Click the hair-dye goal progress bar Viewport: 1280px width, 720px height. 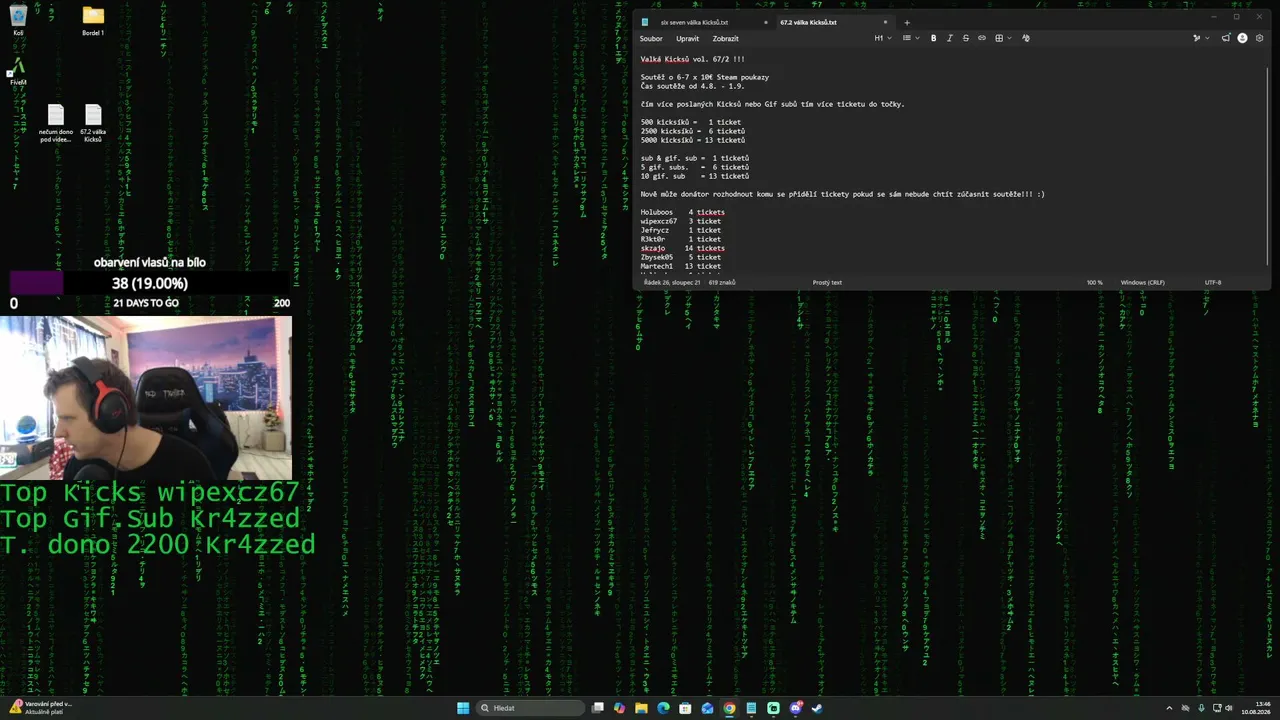pyautogui.click(x=150, y=283)
